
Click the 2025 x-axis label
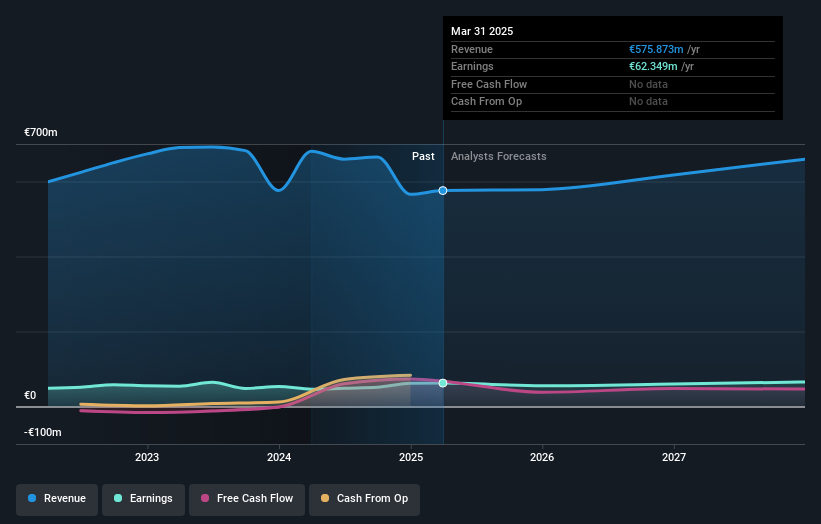tap(411, 458)
